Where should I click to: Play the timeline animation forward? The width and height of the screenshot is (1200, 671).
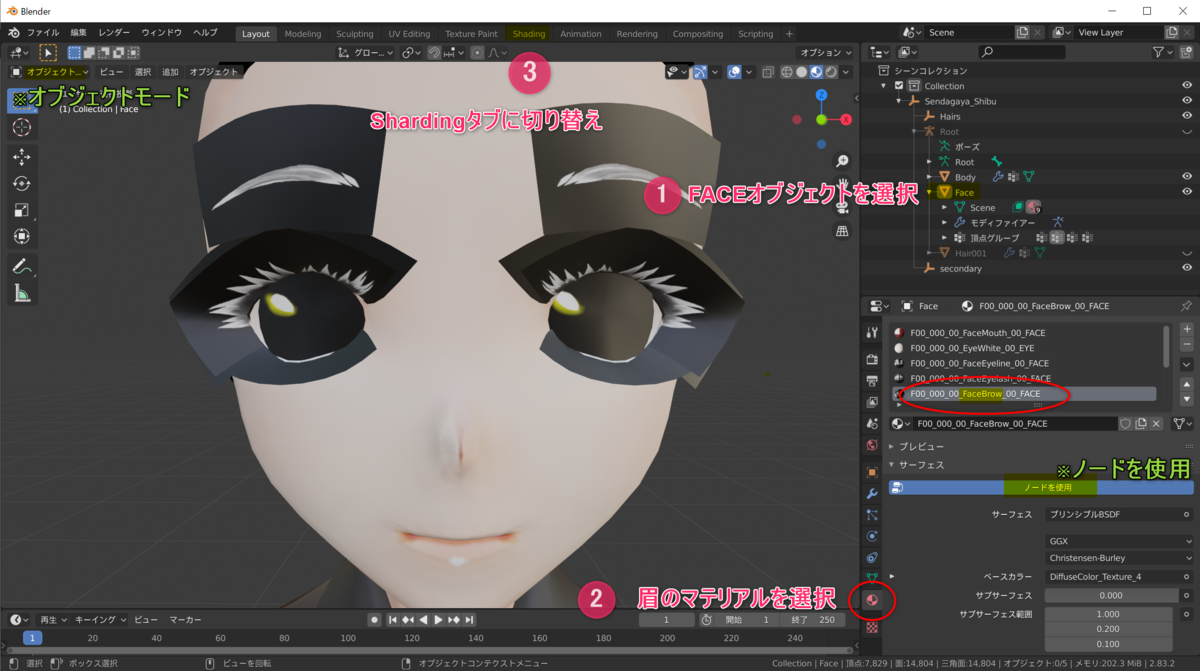[x=437, y=620]
